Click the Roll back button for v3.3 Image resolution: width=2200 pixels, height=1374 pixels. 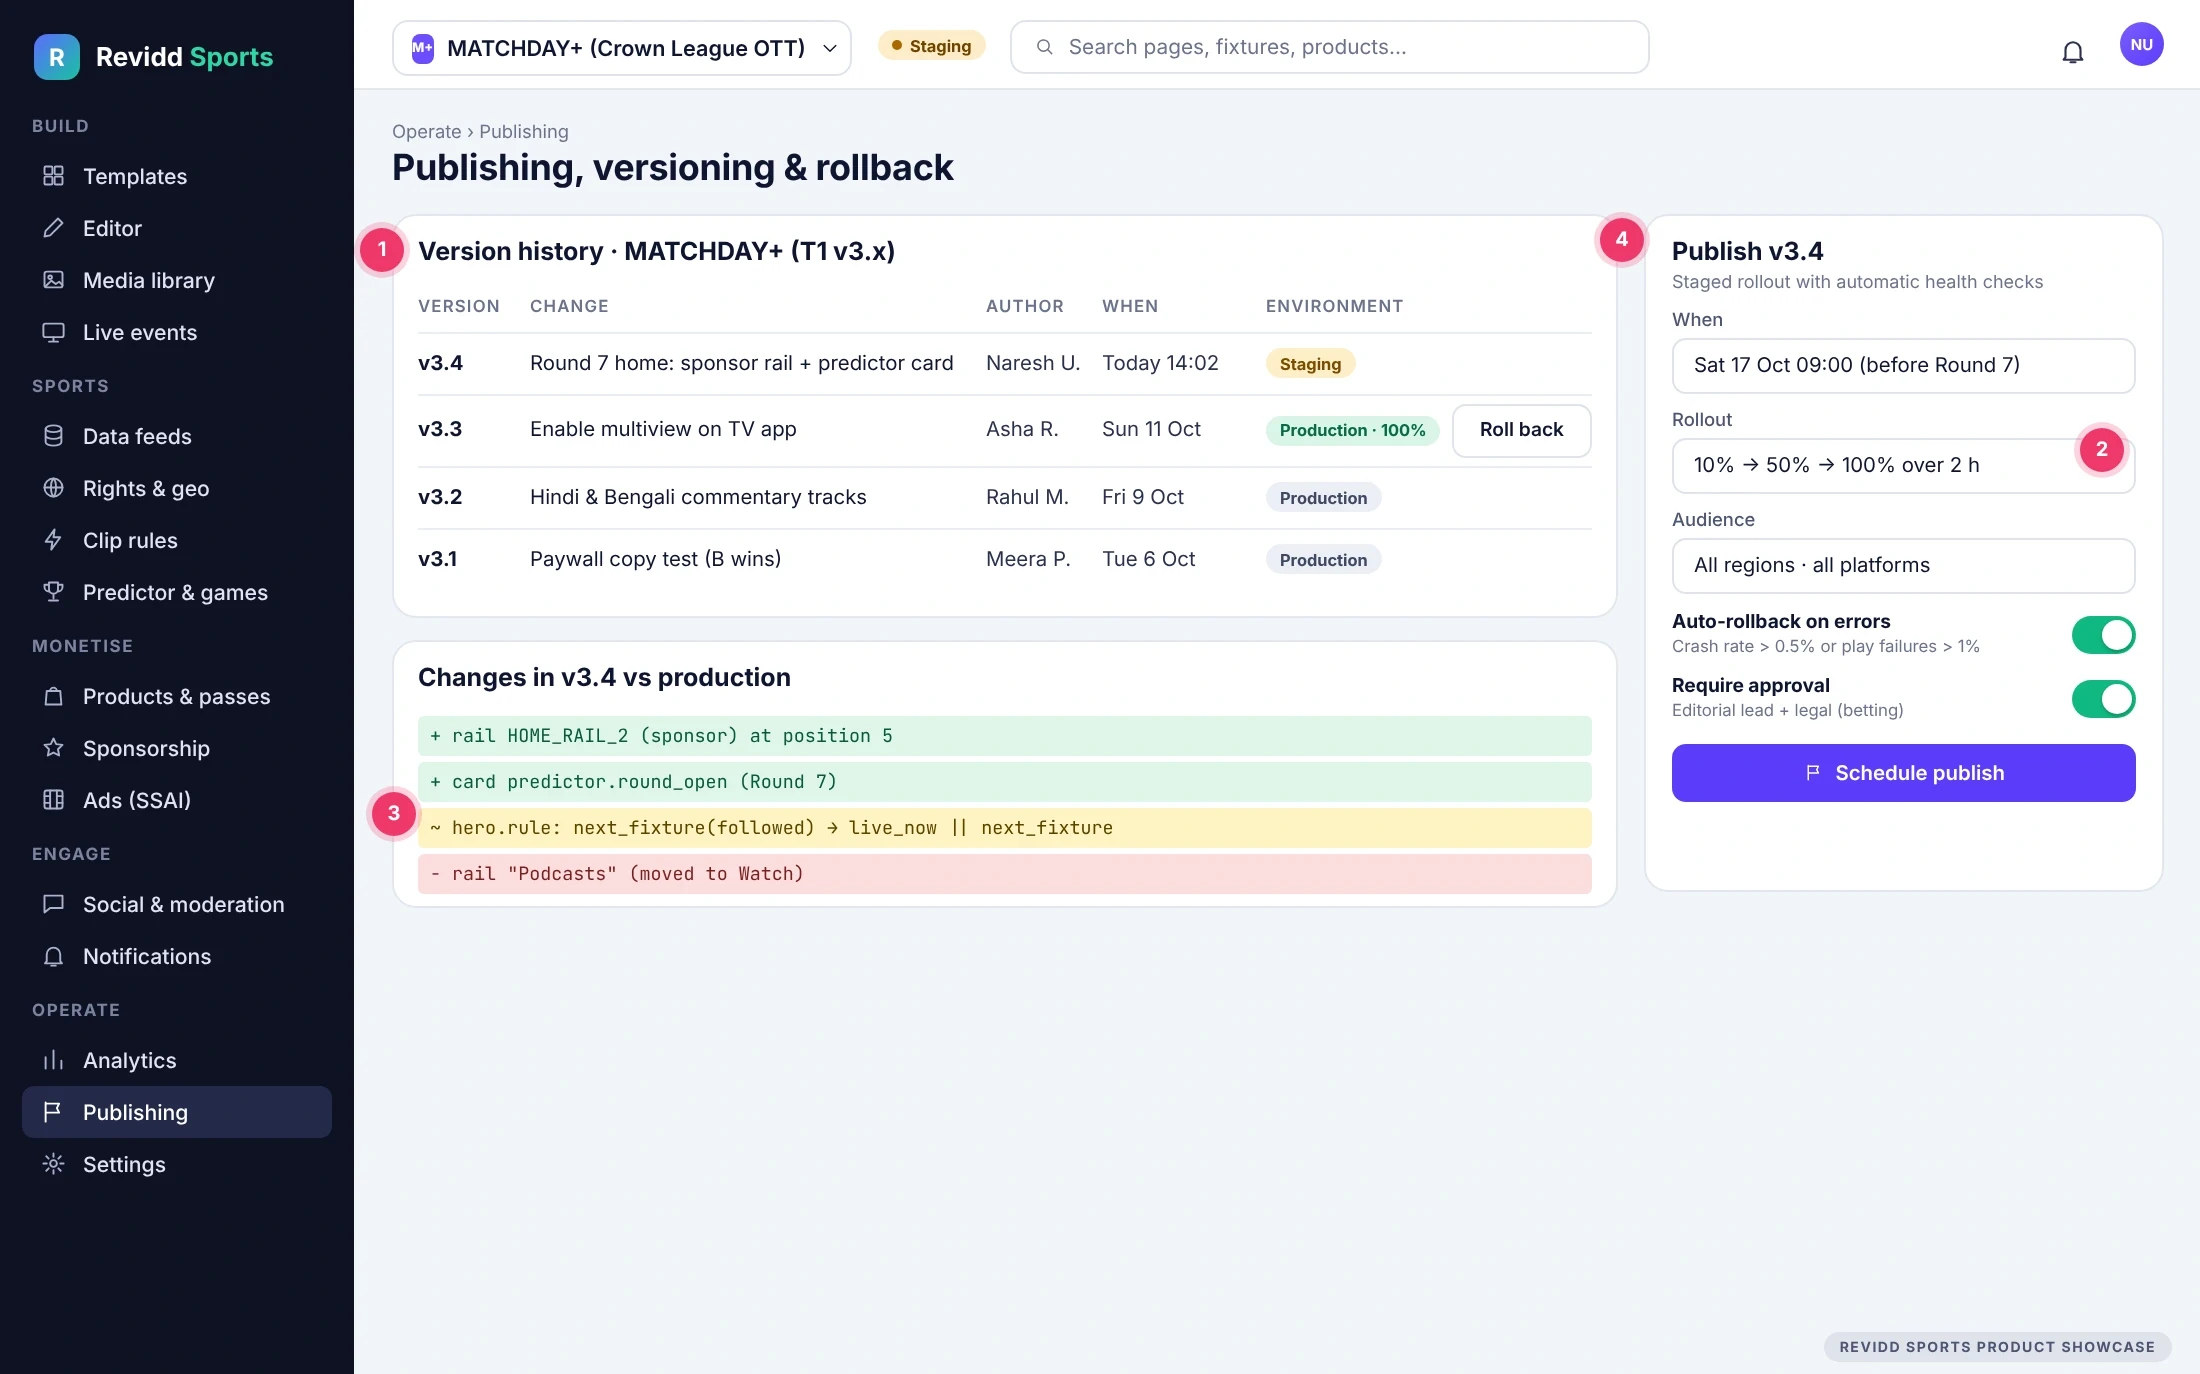pyautogui.click(x=1521, y=430)
